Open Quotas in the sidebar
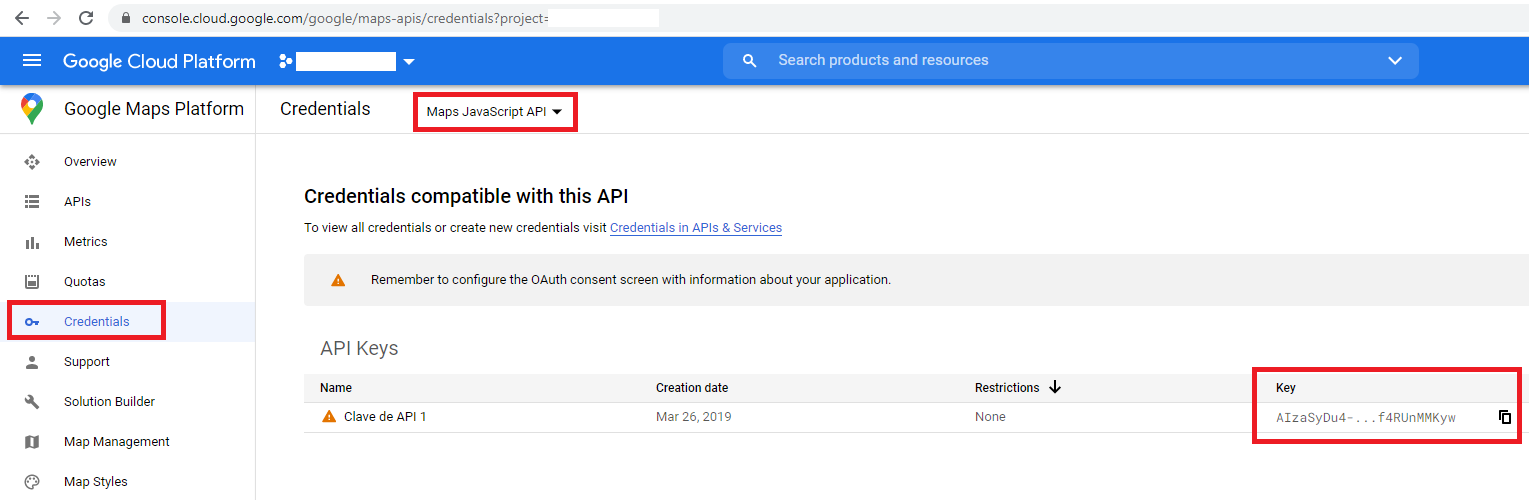 [85, 282]
